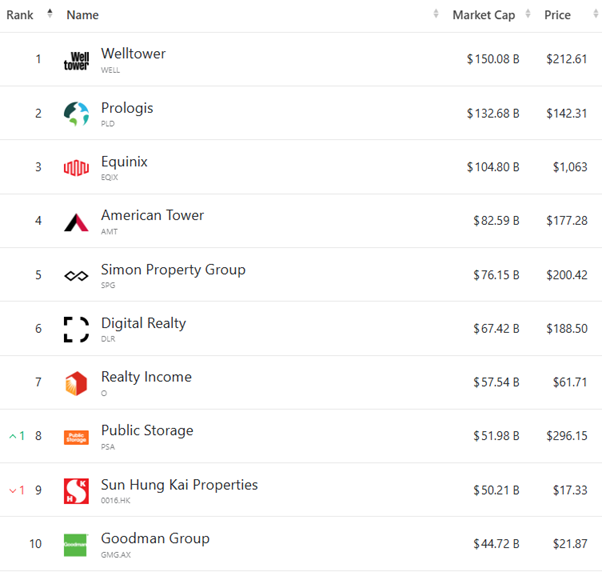Sort by Market Cap using sort arrows

528,14
